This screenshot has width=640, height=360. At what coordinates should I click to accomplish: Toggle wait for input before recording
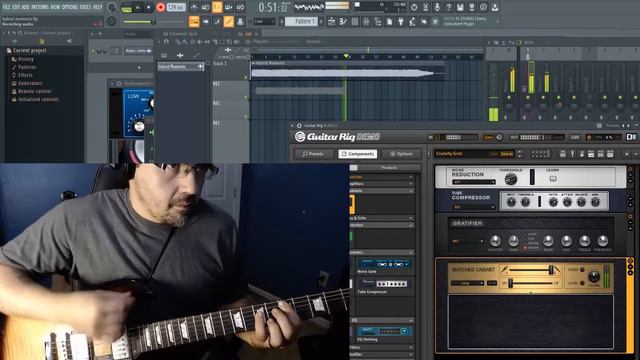coord(205,7)
